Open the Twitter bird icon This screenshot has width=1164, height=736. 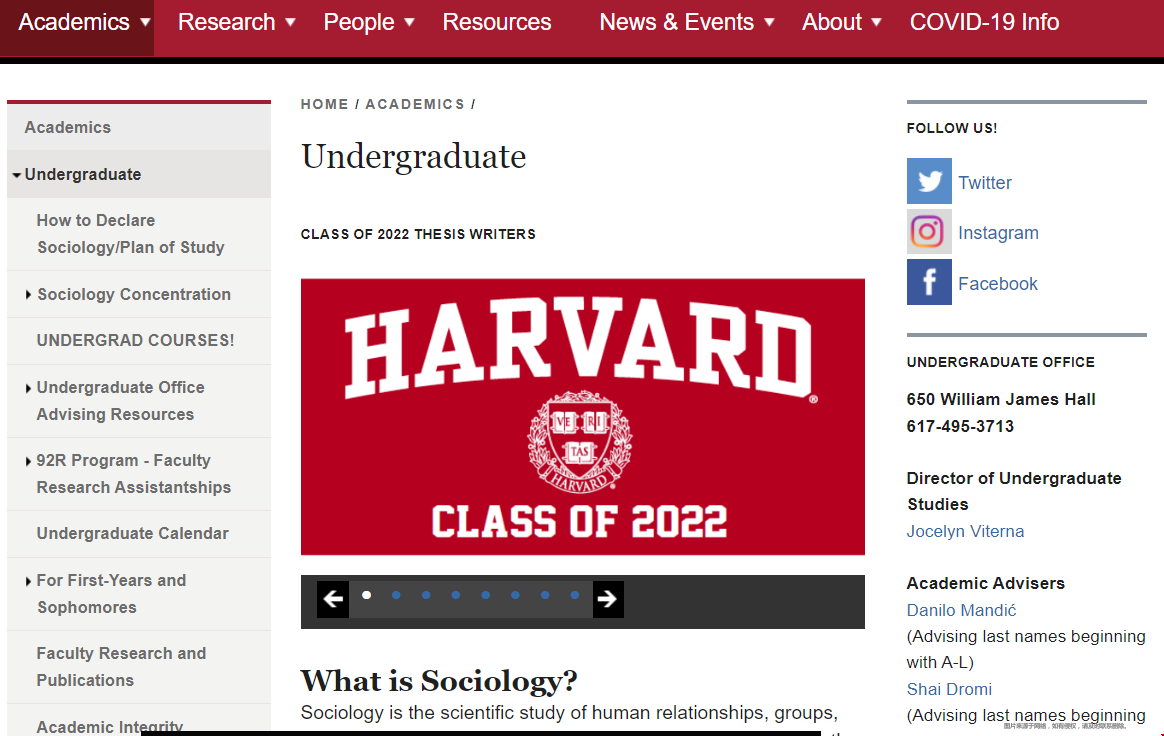[929, 180]
